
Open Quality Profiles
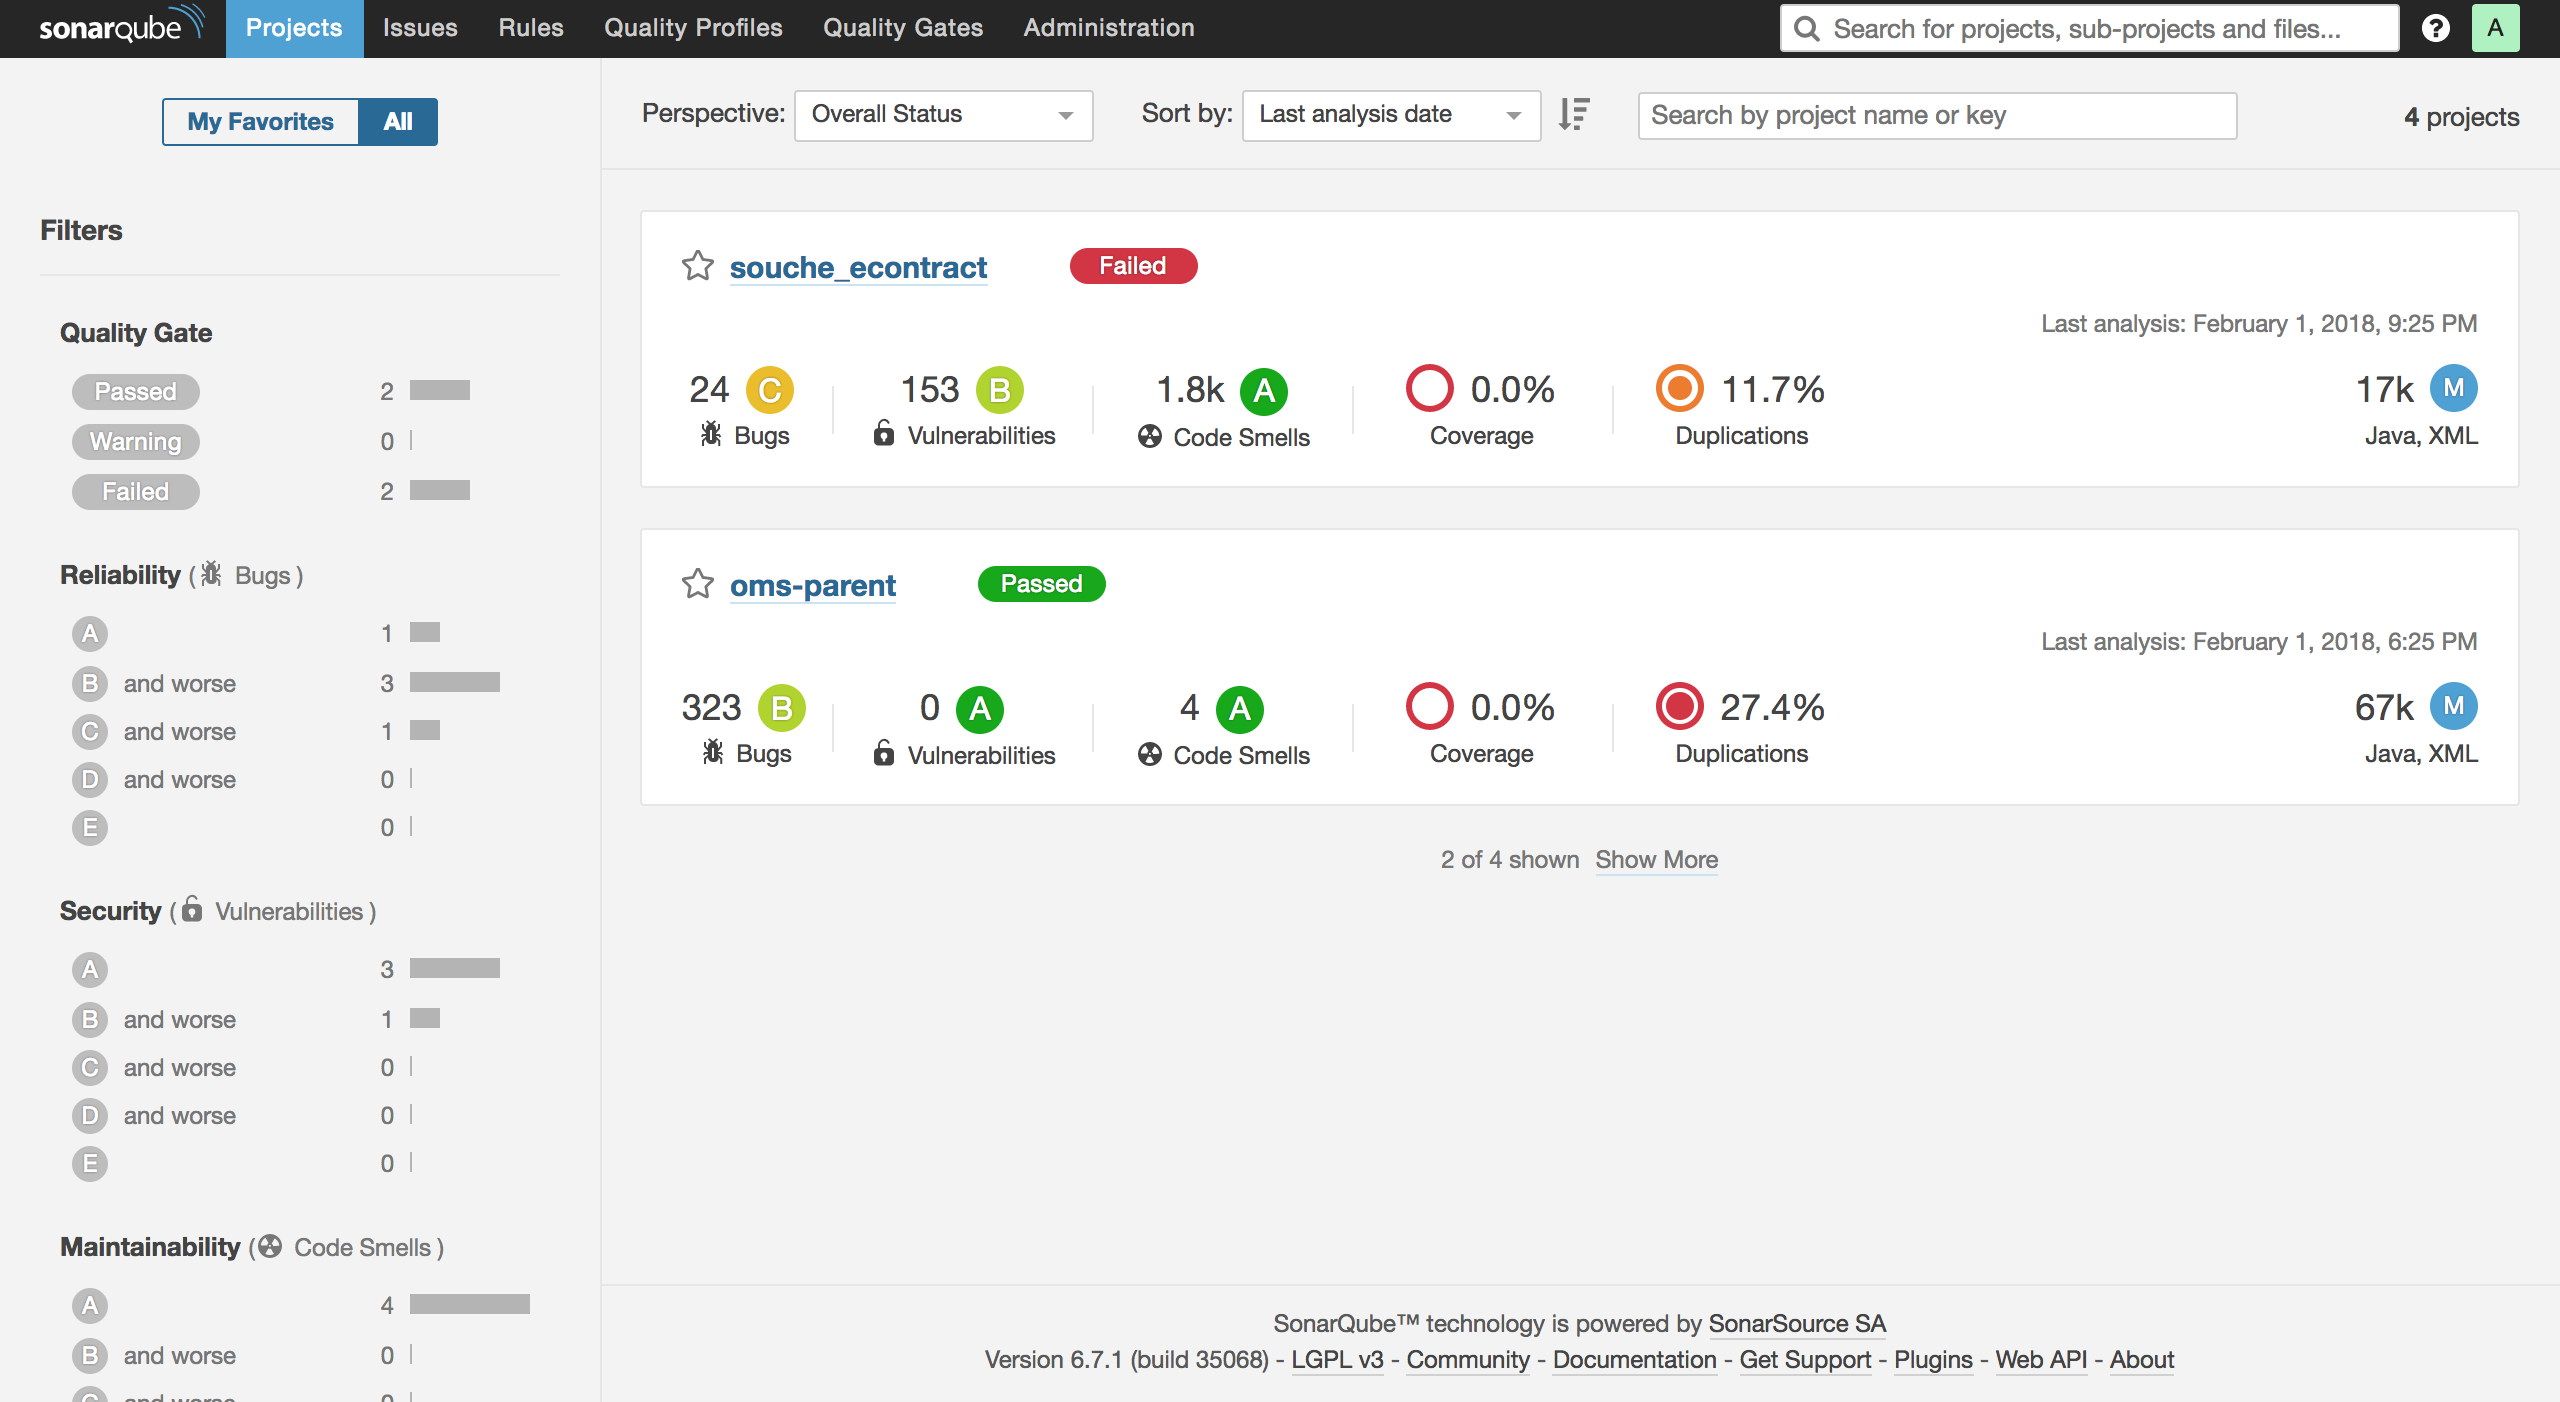pyautogui.click(x=693, y=28)
